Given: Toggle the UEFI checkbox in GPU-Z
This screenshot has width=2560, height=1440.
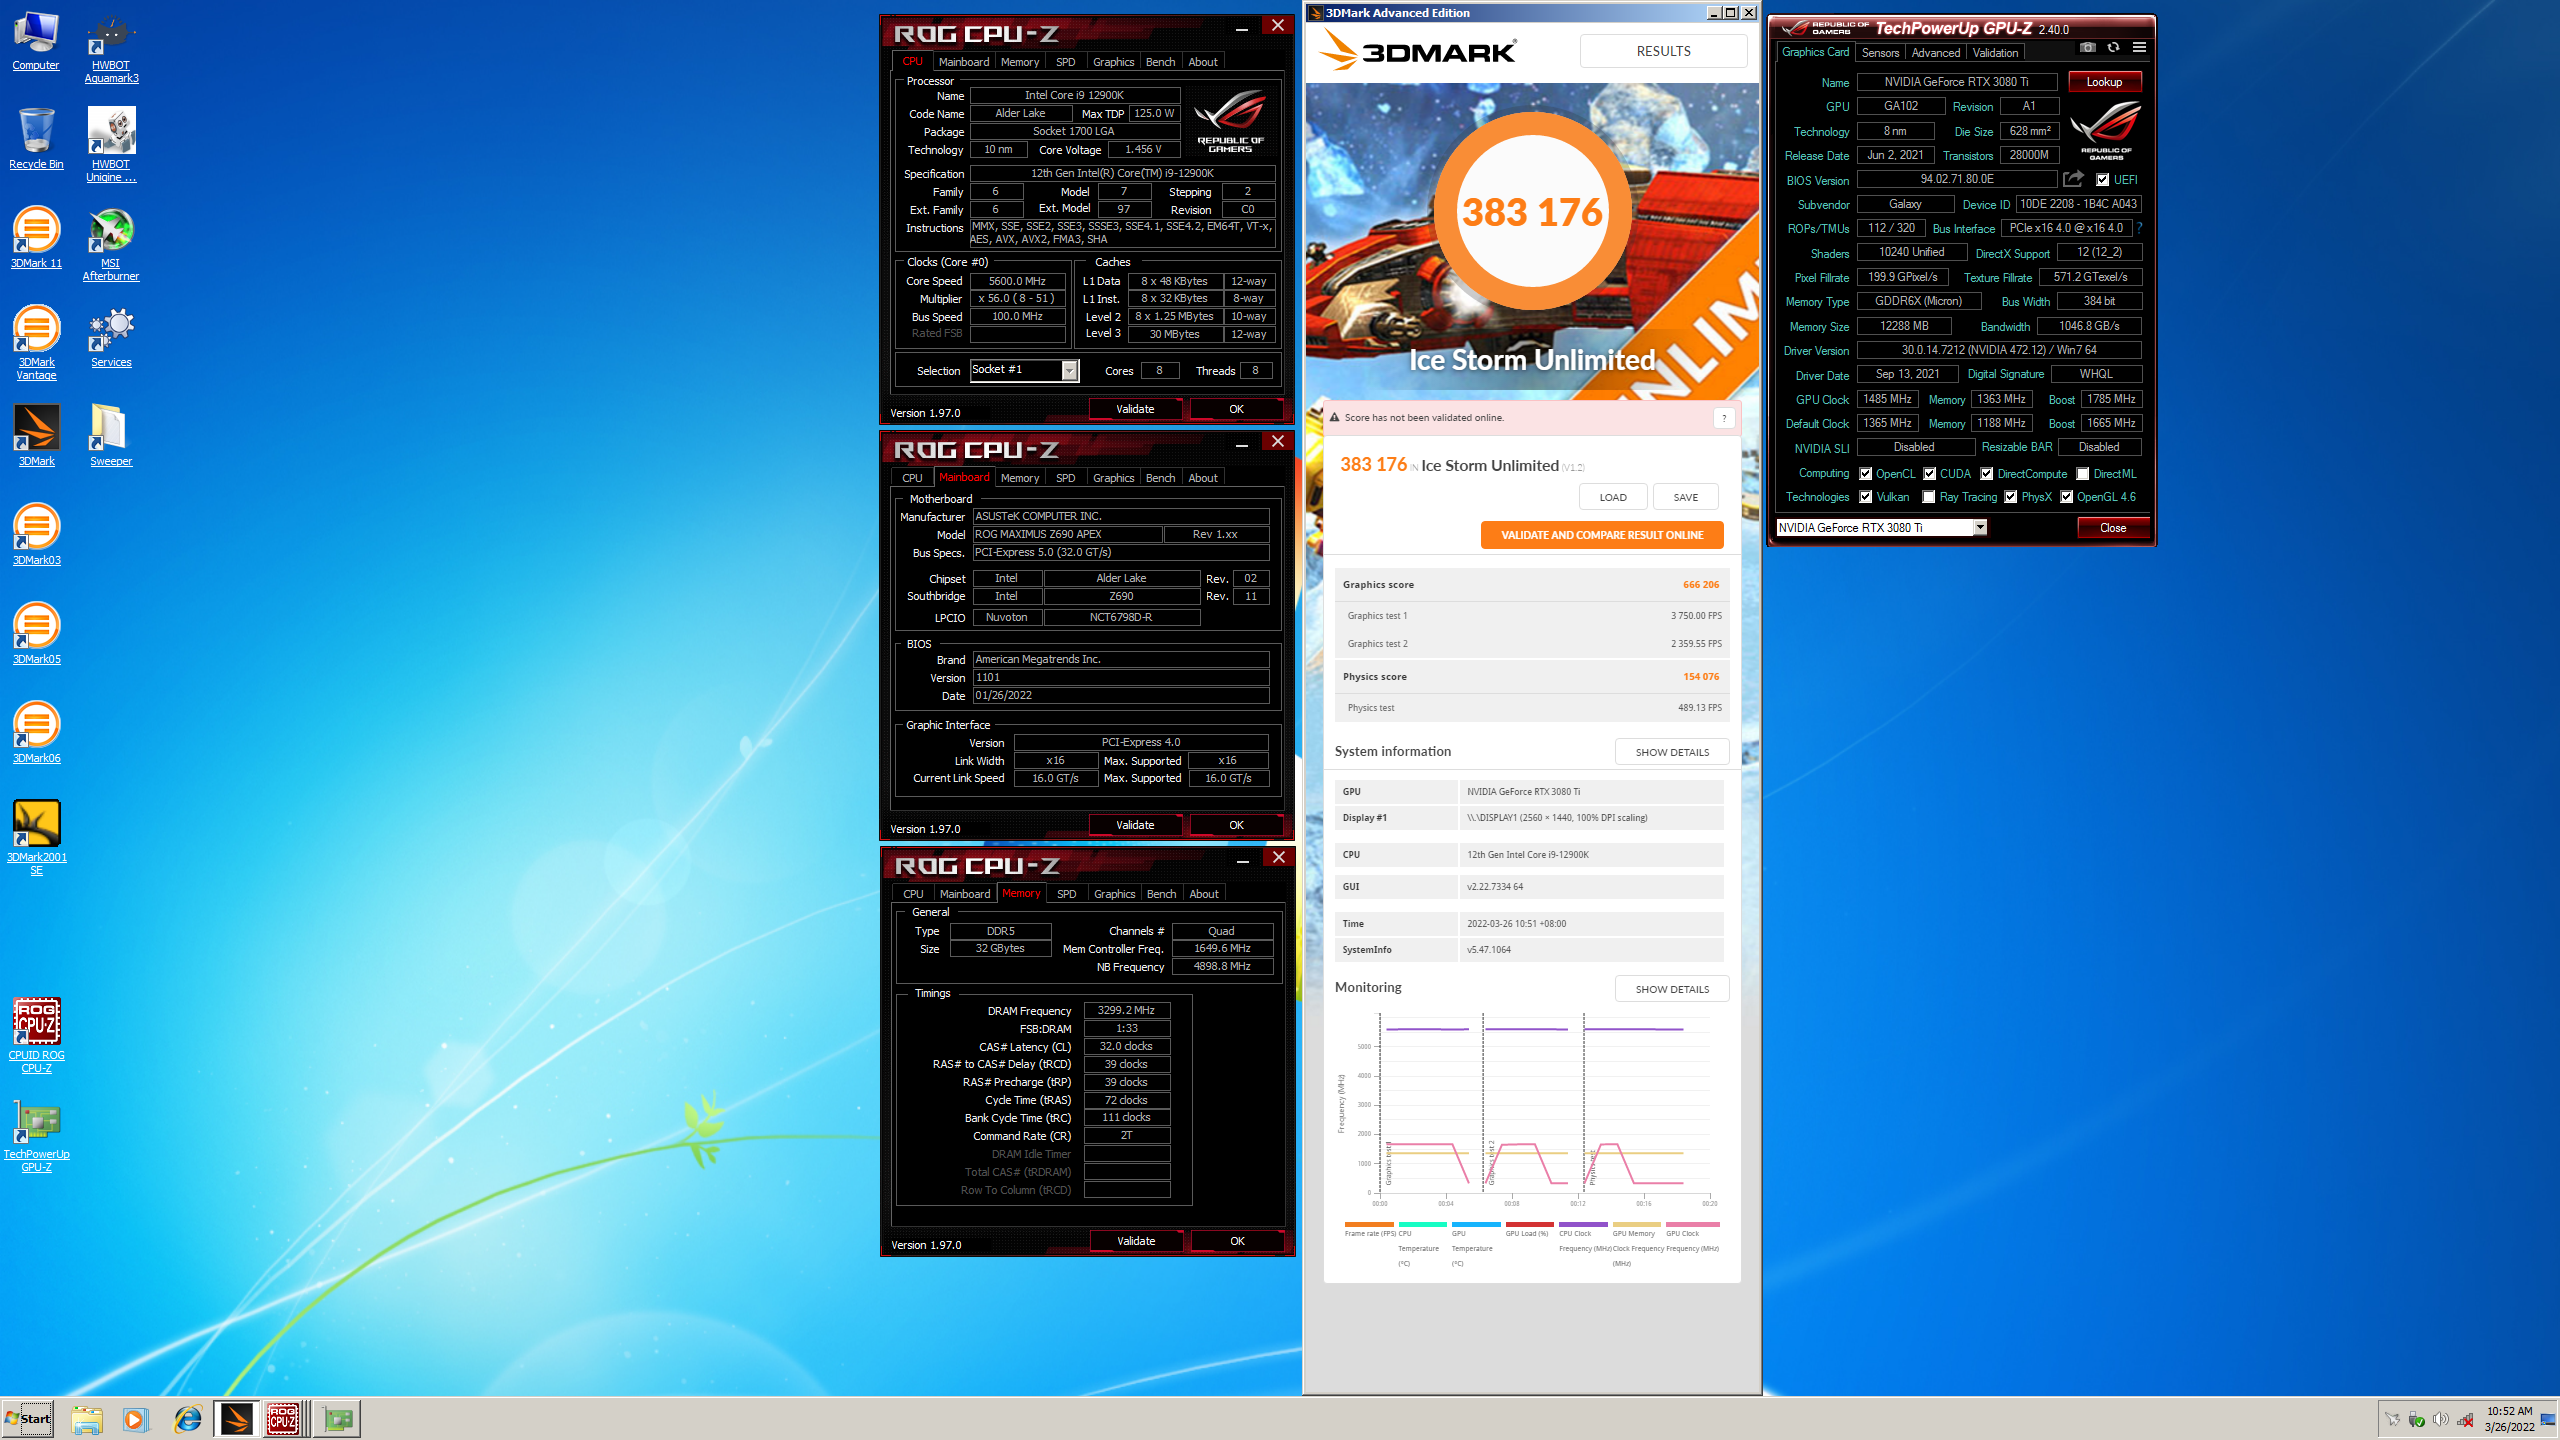Looking at the screenshot, I should 2102,180.
